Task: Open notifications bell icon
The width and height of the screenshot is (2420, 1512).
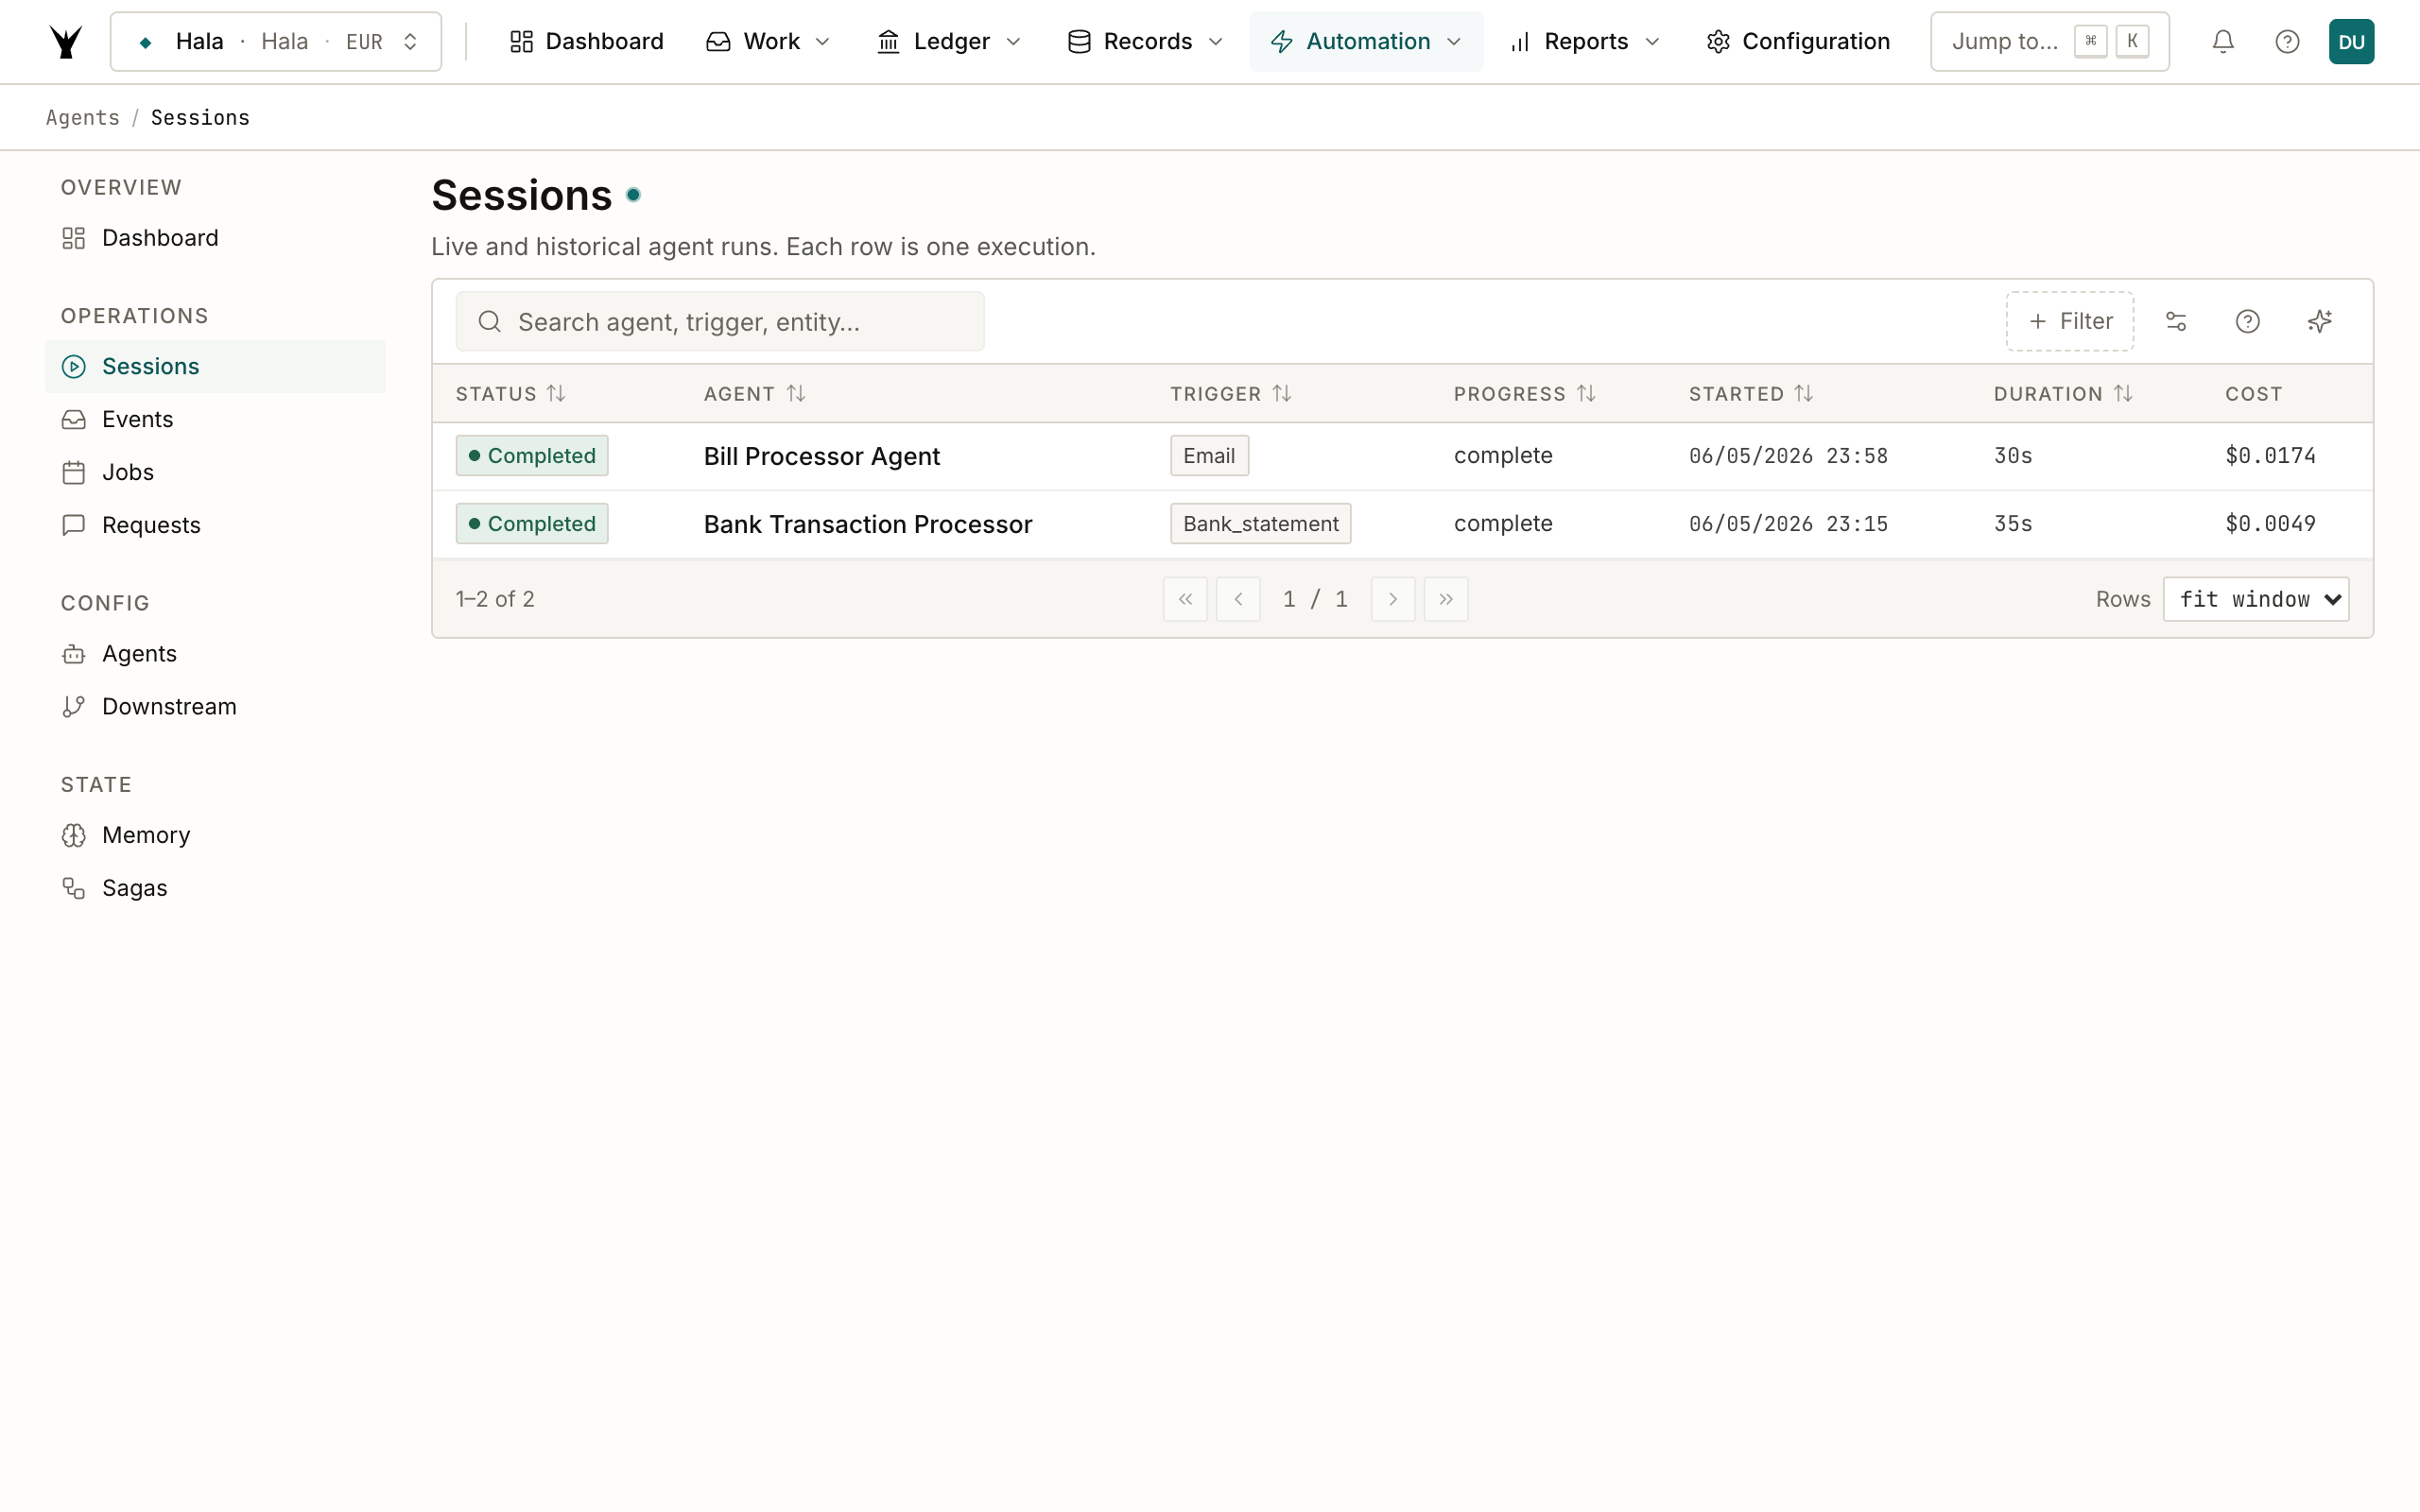Action: [x=2222, y=41]
